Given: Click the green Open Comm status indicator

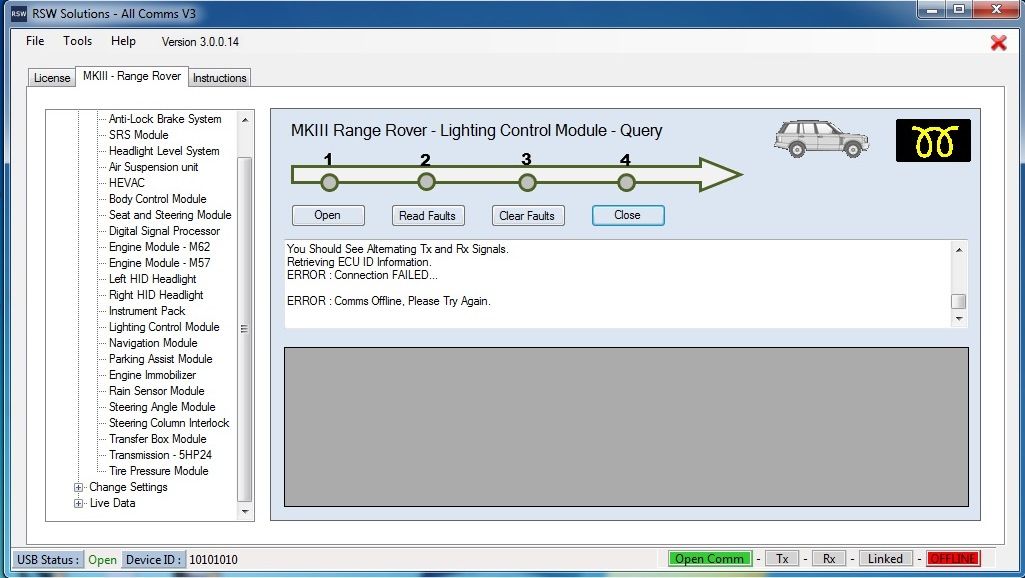Looking at the screenshot, I should tap(710, 559).
